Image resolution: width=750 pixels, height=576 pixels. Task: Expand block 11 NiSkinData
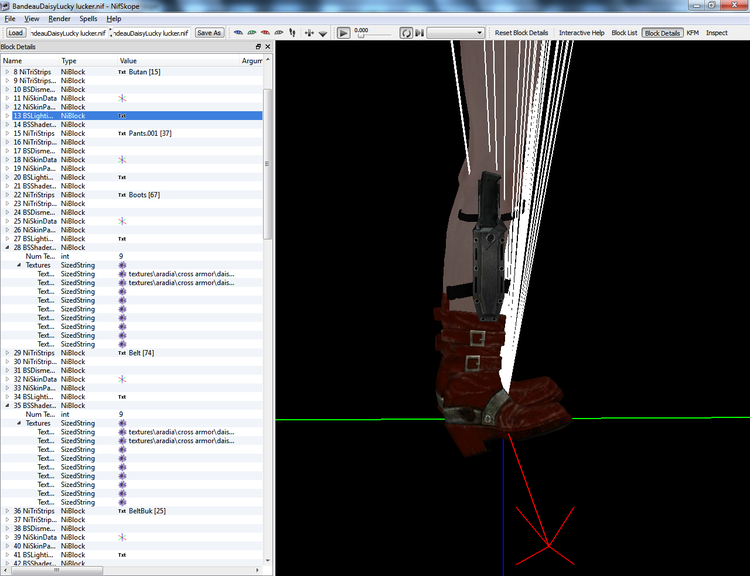point(7,98)
